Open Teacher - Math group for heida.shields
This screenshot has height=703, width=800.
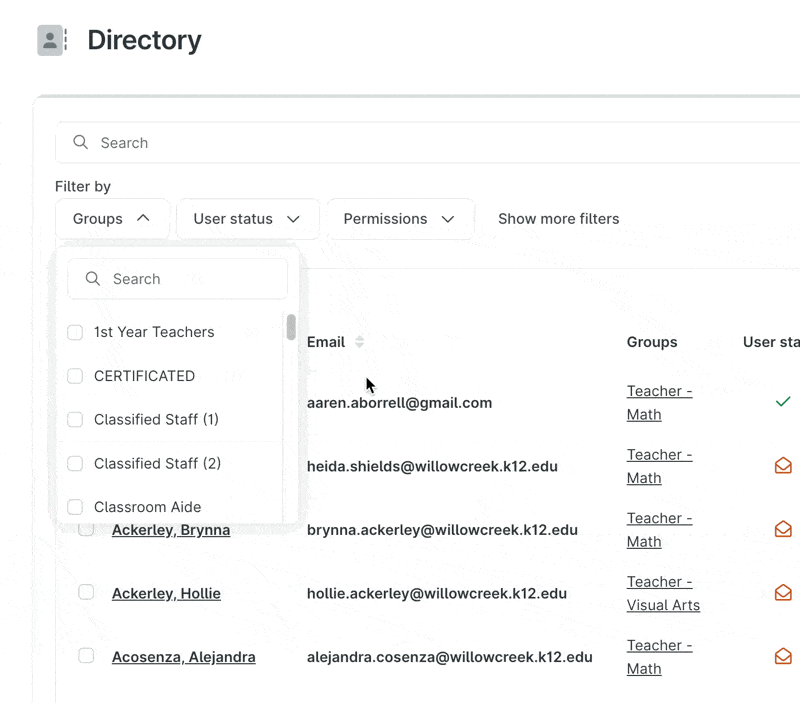(659, 466)
